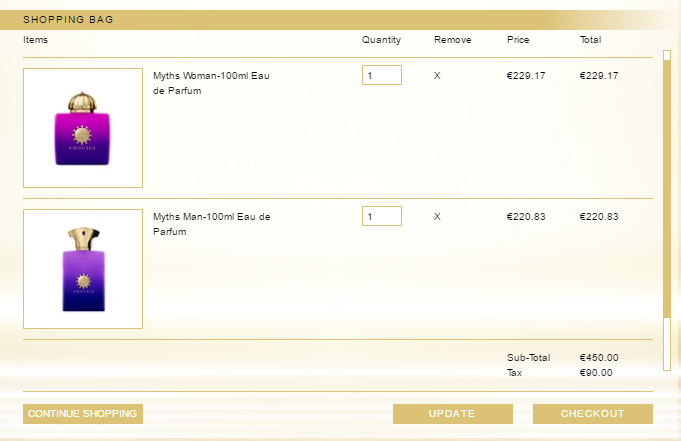681x441 pixels.
Task: Click the Sub-Total label
Action: click(x=529, y=358)
